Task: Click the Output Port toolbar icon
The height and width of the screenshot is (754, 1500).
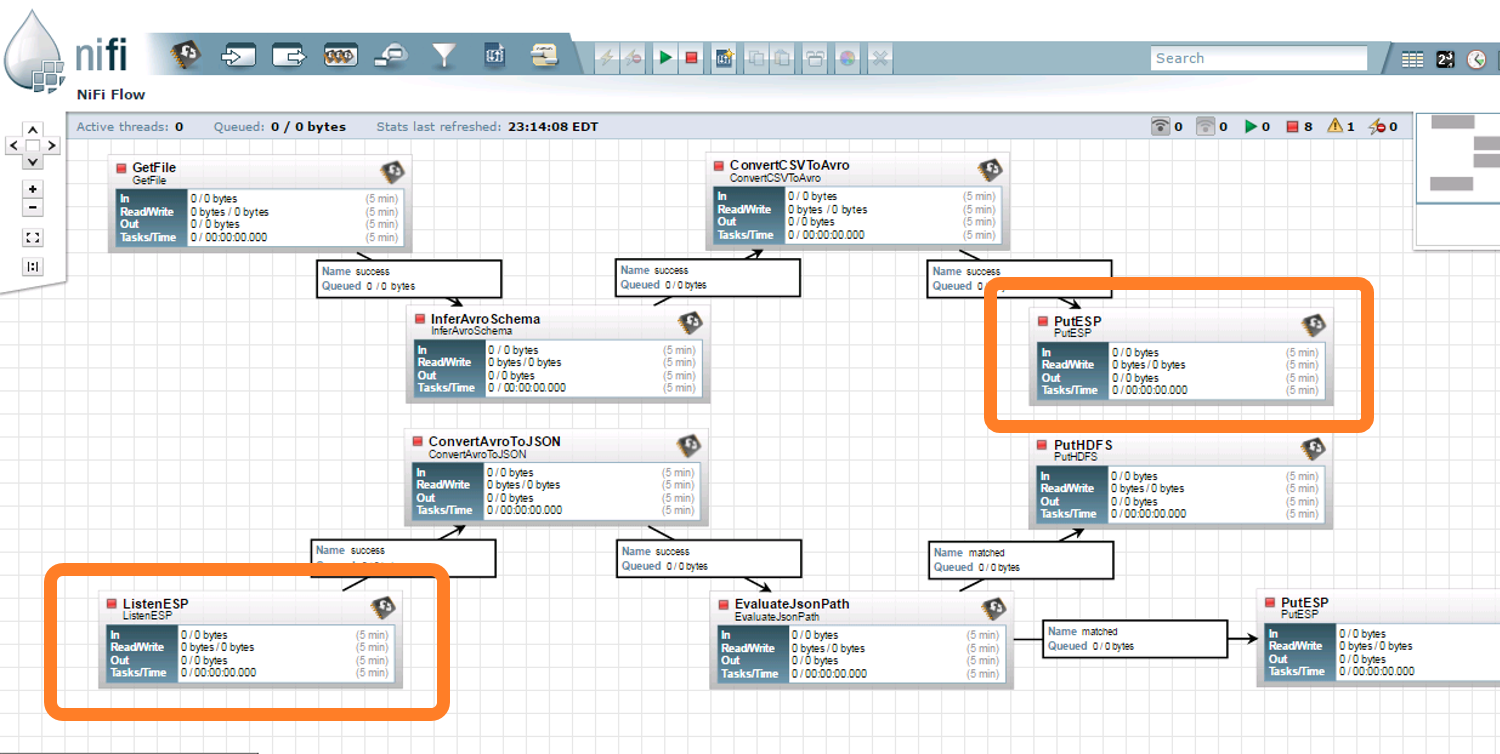Action: (289, 56)
